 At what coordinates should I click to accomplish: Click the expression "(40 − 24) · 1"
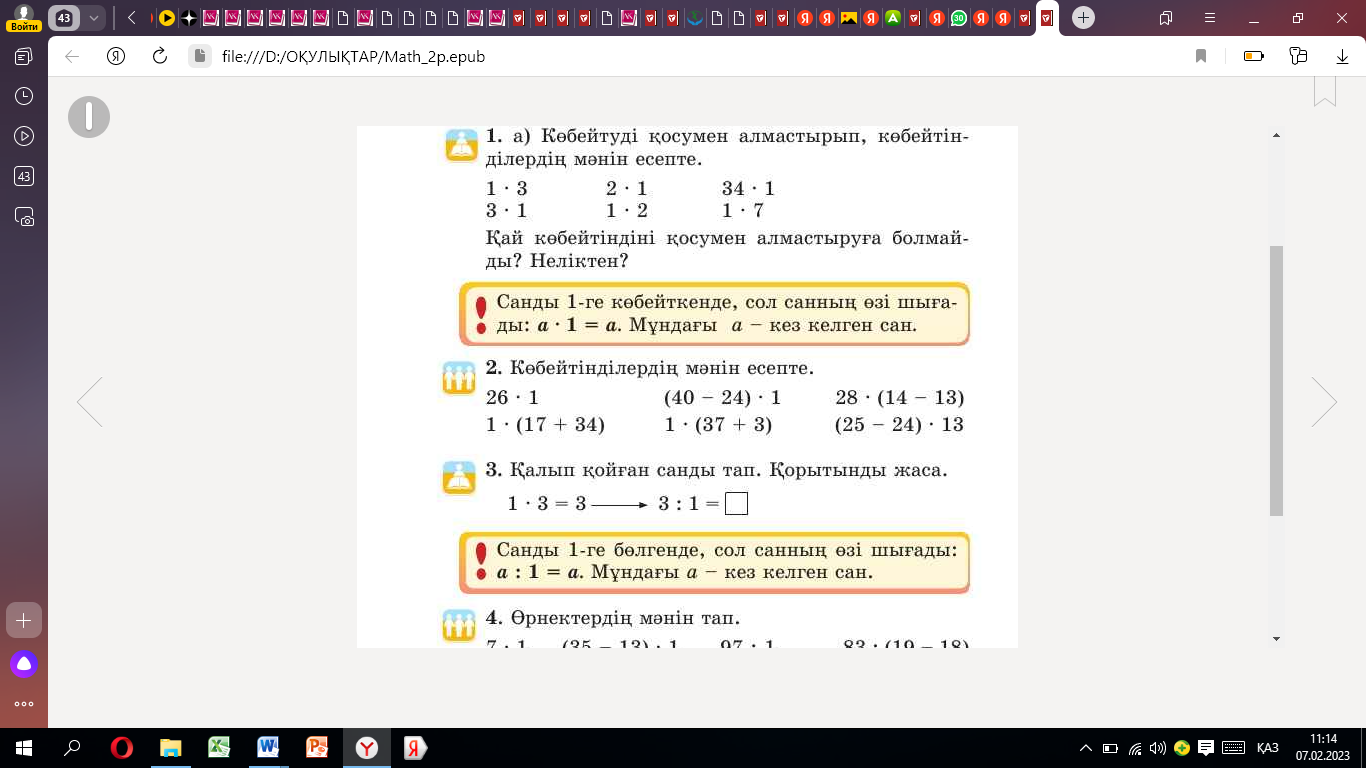[722, 398]
